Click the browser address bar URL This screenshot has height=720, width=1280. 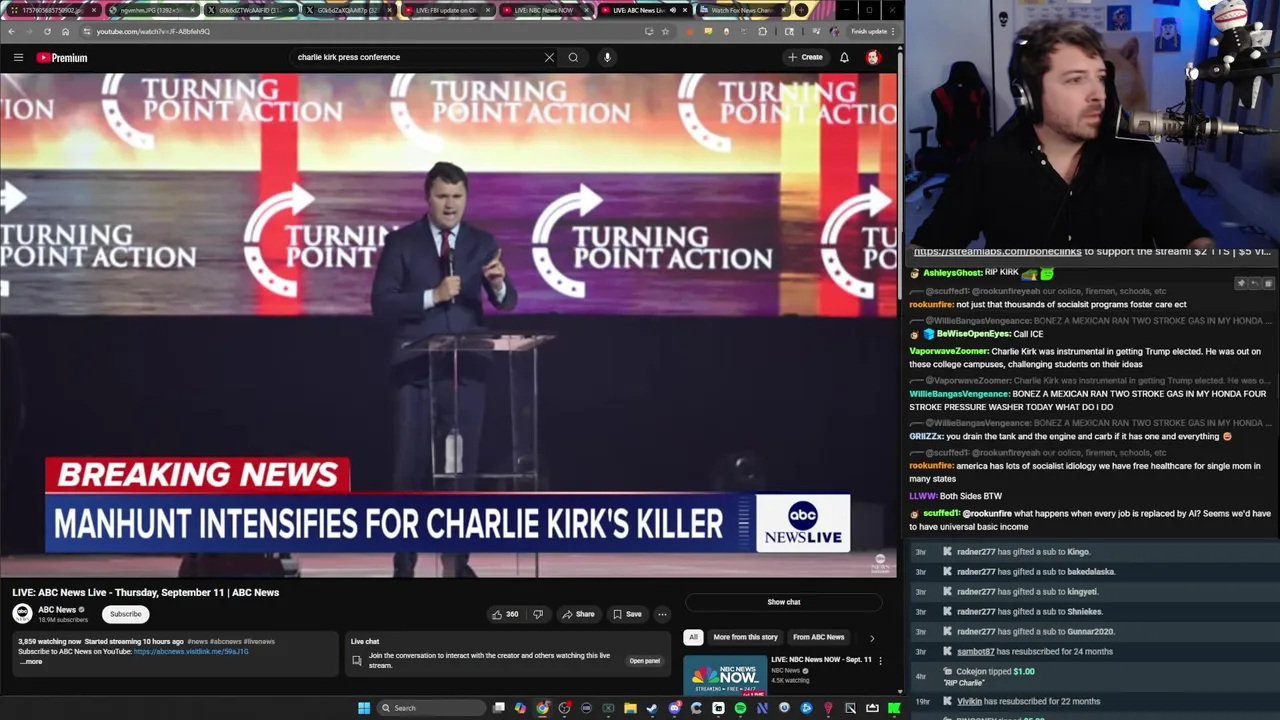pyautogui.click(x=153, y=31)
